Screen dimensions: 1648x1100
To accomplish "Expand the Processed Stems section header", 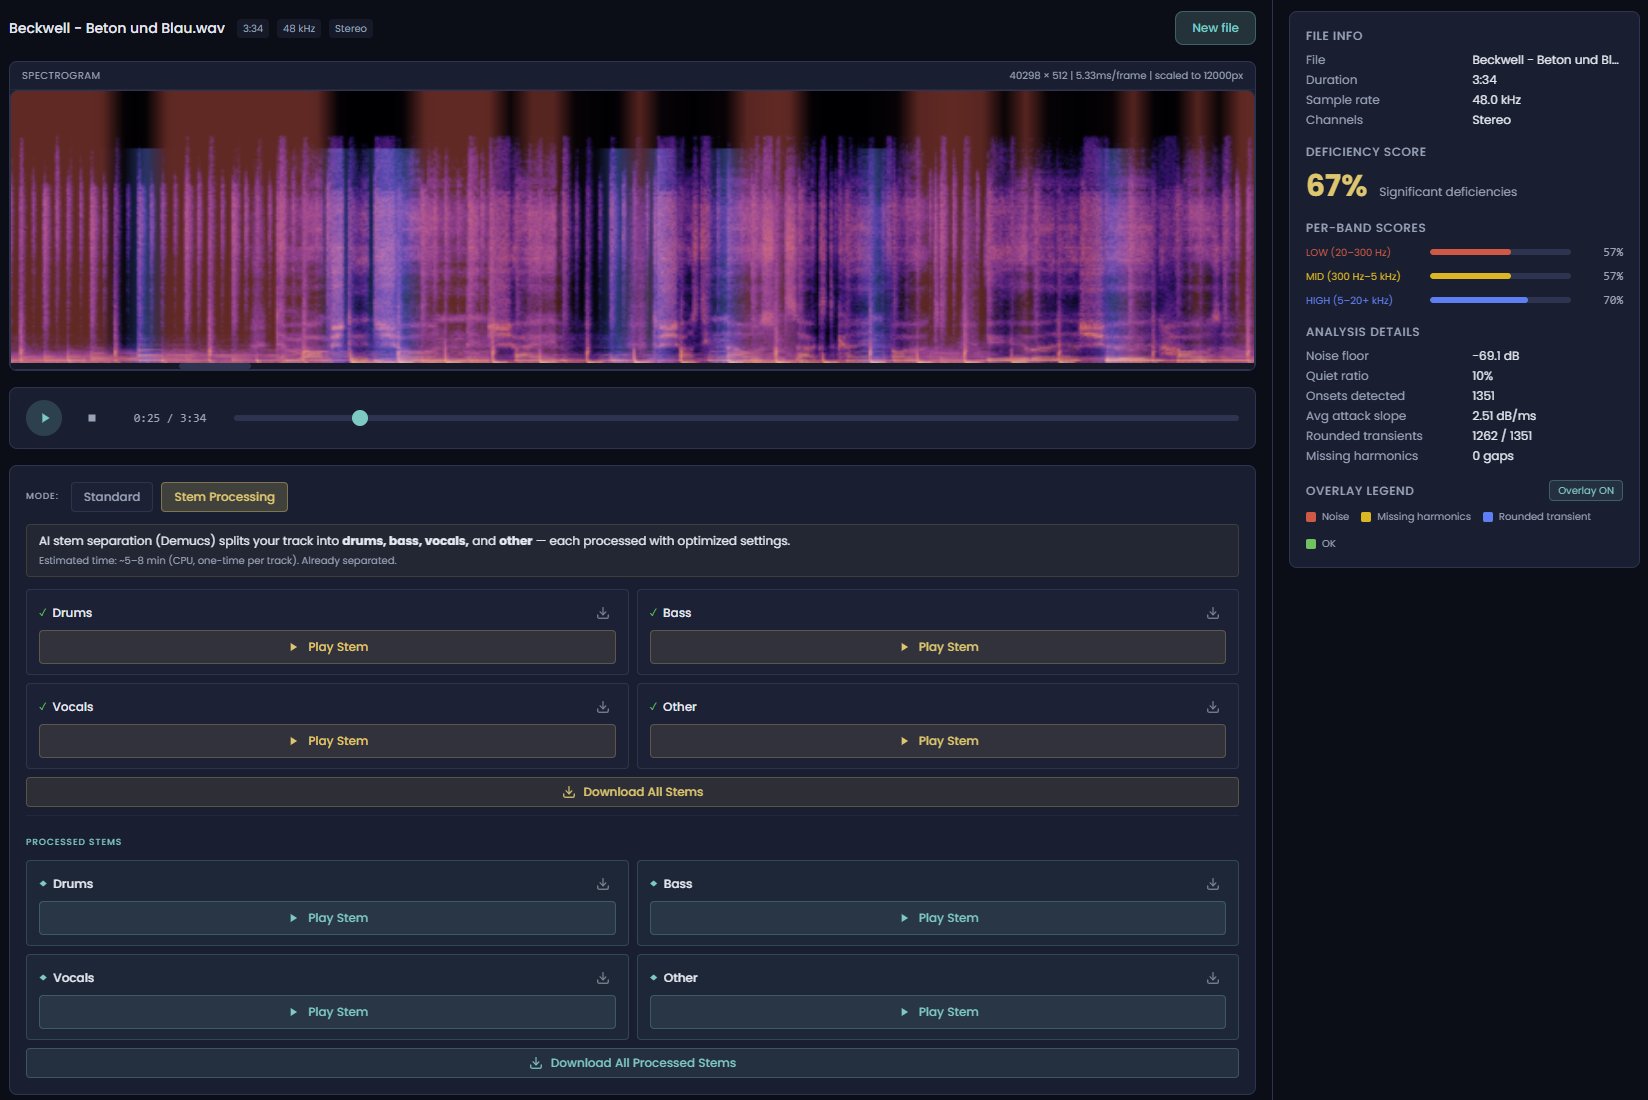I will [73, 842].
